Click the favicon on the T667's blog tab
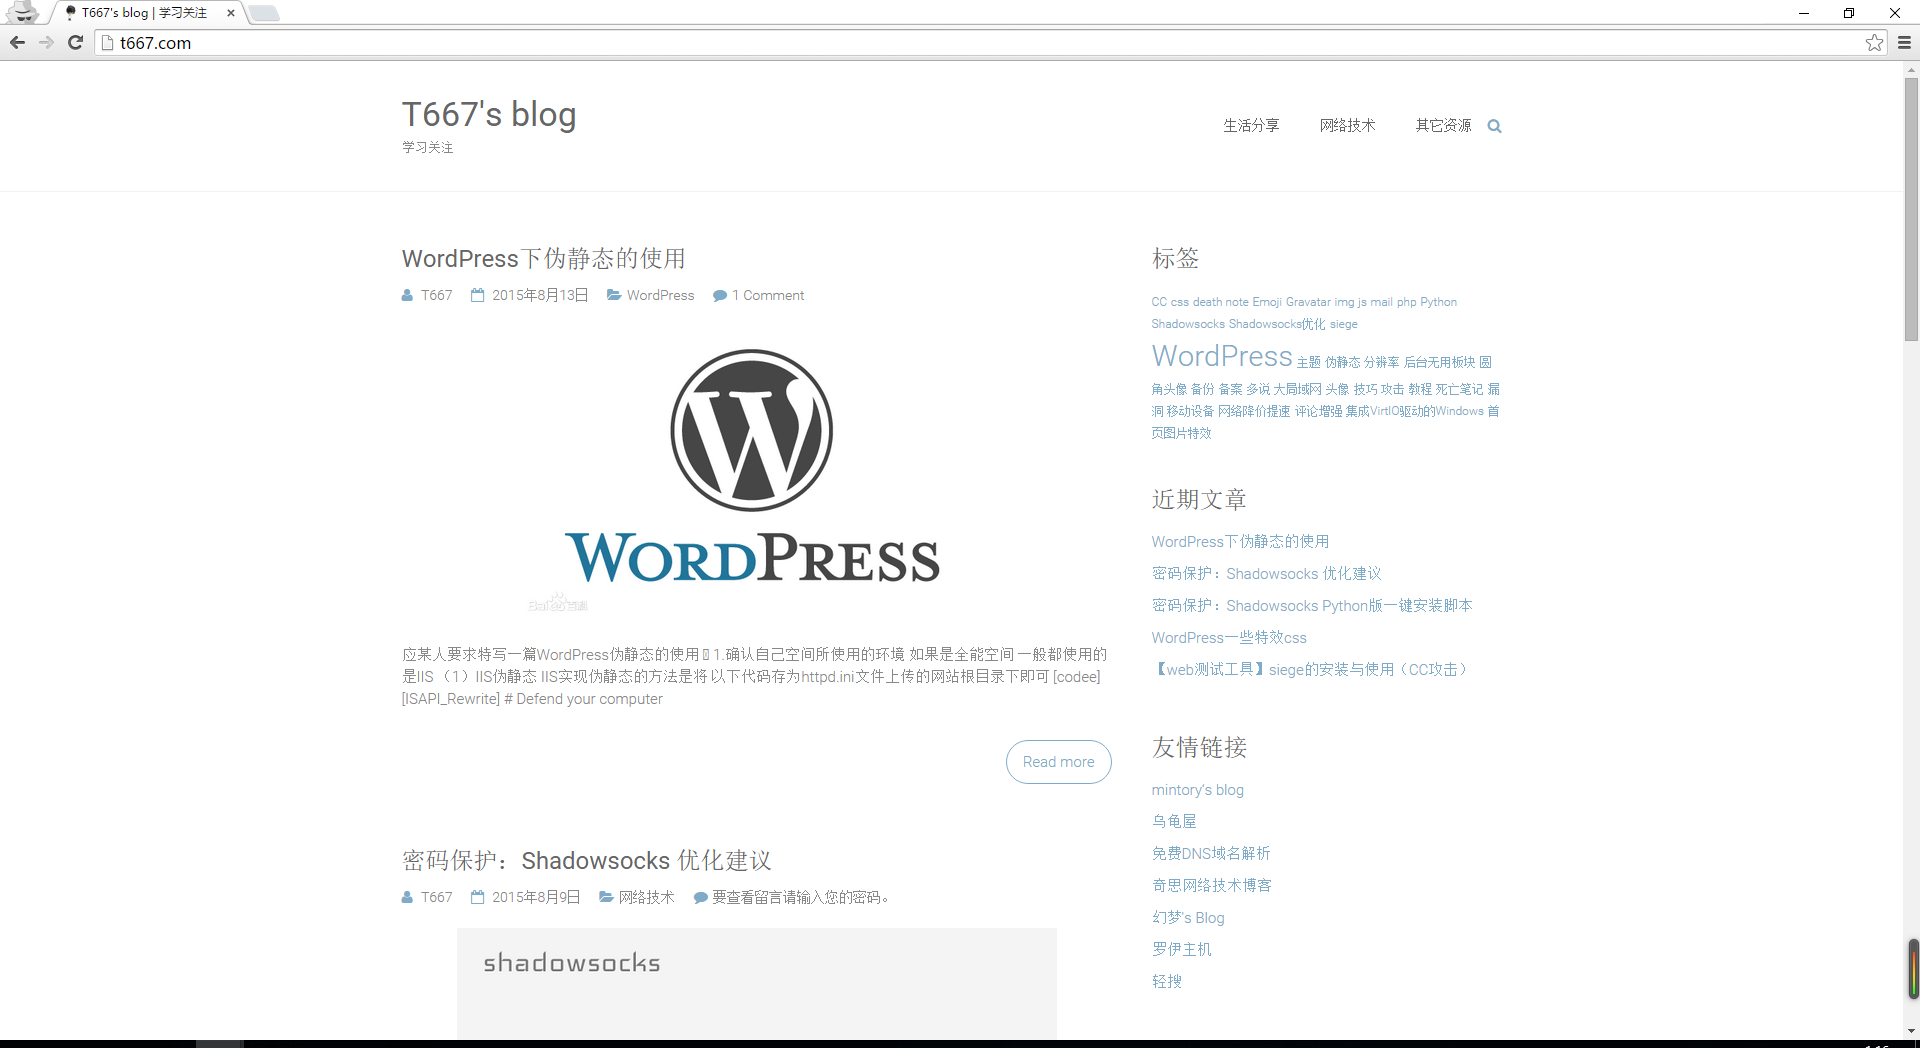The image size is (1920, 1048). pos(70,13)
